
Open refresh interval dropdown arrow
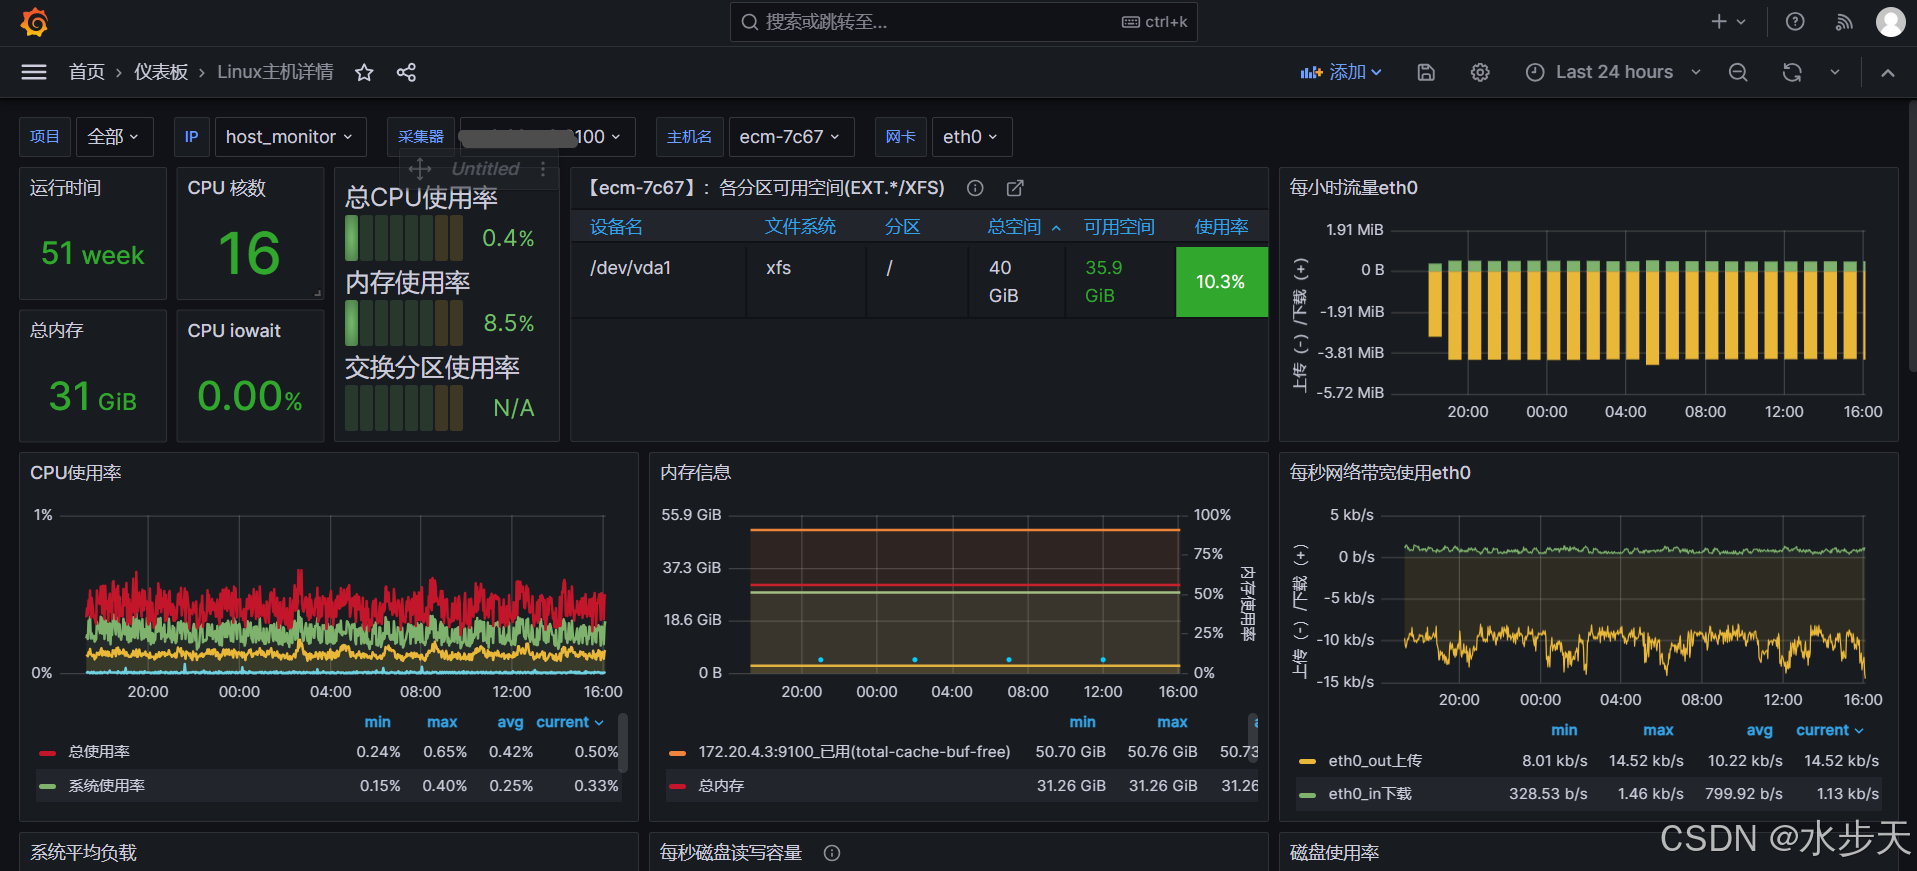(x=1835, y=72)
